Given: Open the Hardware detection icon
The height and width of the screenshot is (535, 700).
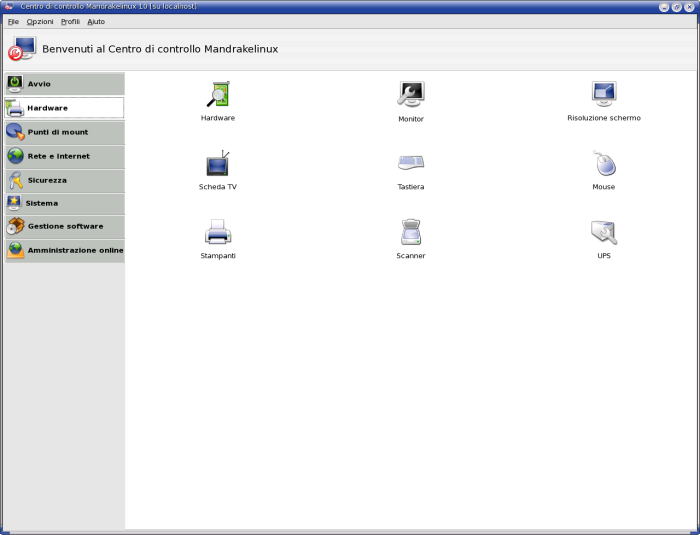Looking at the screenshot, I should 217,95.
